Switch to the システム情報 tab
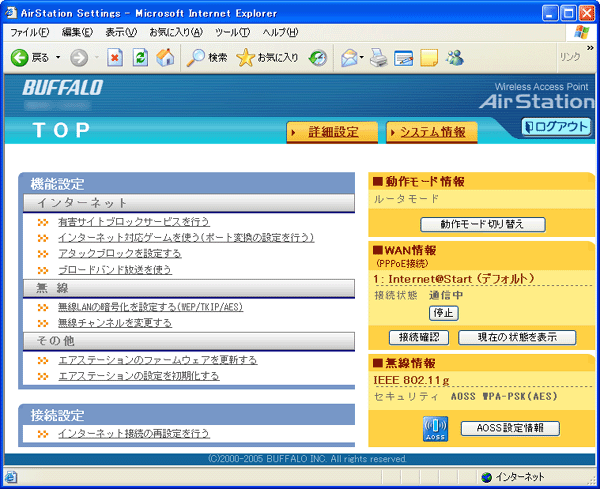 pos(432,132)
